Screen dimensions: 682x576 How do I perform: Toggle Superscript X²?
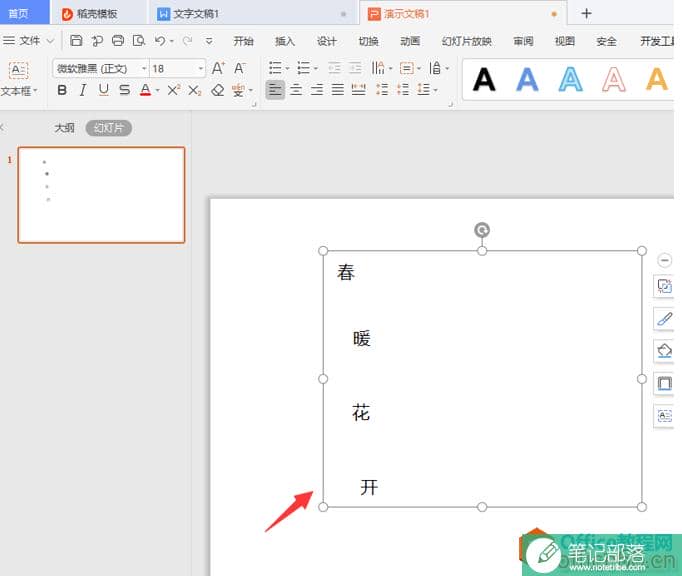click(x=173, y=90)
